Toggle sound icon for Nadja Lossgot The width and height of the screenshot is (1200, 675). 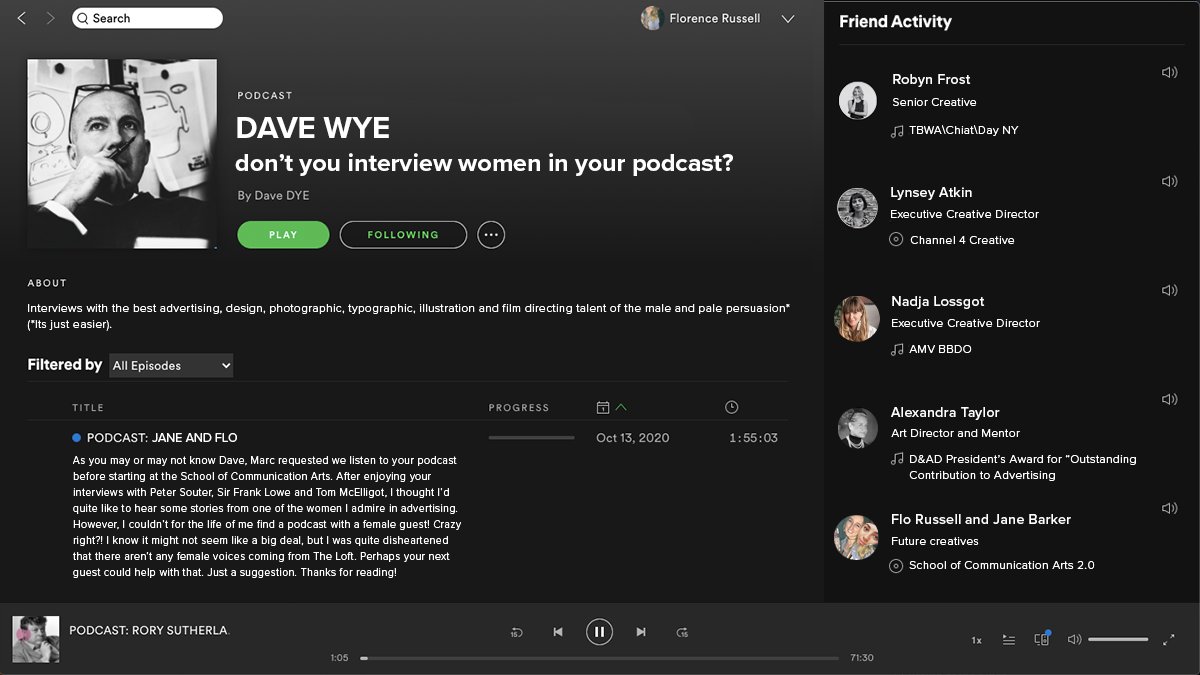pos(1169,290)
